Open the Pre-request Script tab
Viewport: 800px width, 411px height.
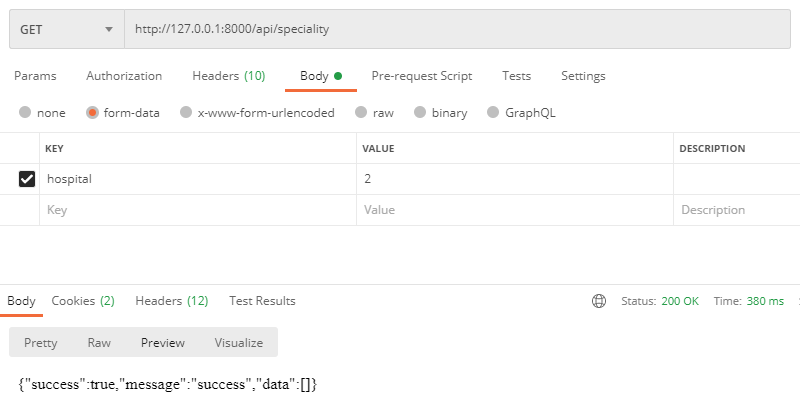[x=421, y=76]
